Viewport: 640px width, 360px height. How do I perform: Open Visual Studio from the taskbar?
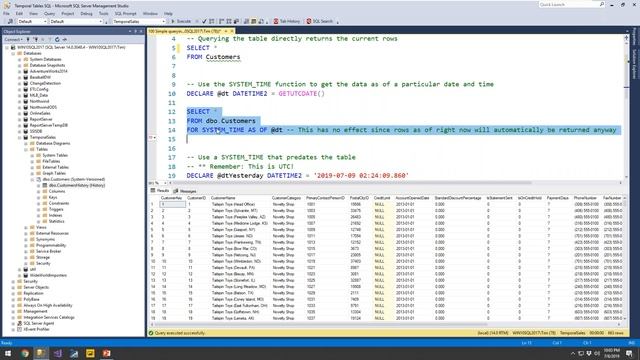[x=58, y=353]
